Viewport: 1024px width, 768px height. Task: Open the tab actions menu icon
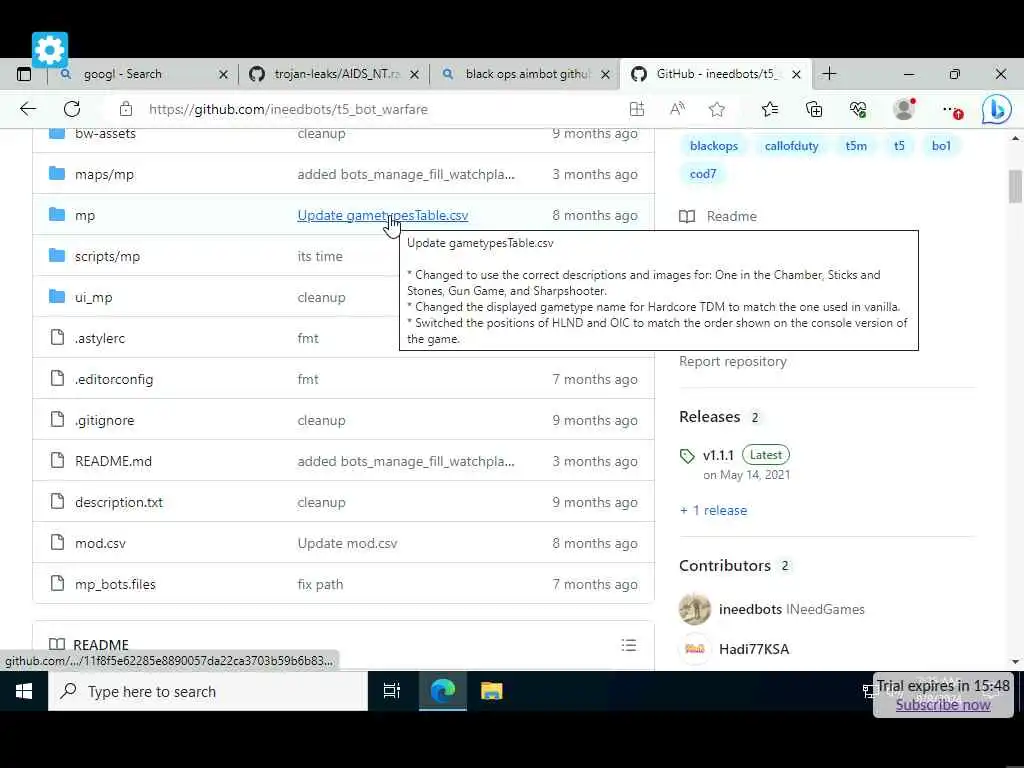tap(24, 74)
